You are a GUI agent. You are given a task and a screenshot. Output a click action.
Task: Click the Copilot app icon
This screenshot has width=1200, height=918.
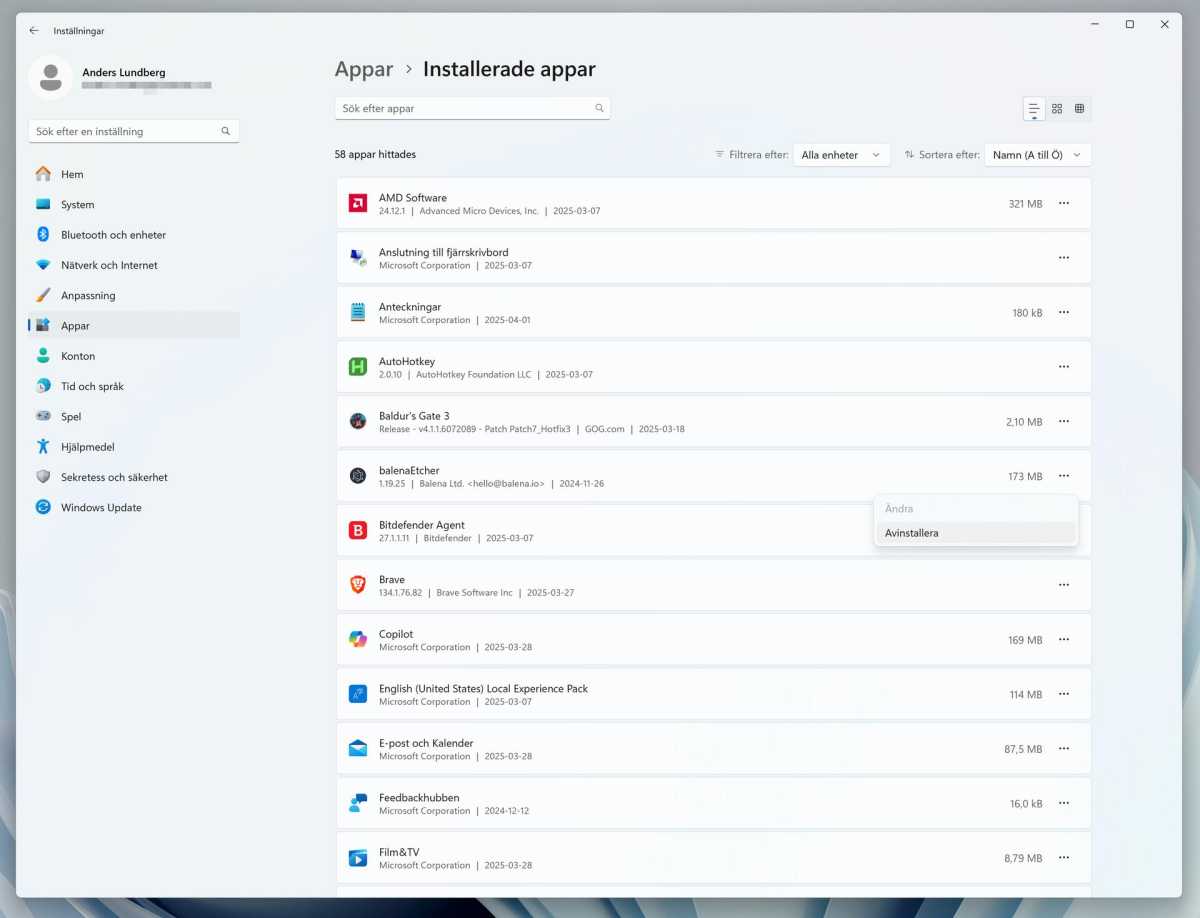tap(357, 640)
